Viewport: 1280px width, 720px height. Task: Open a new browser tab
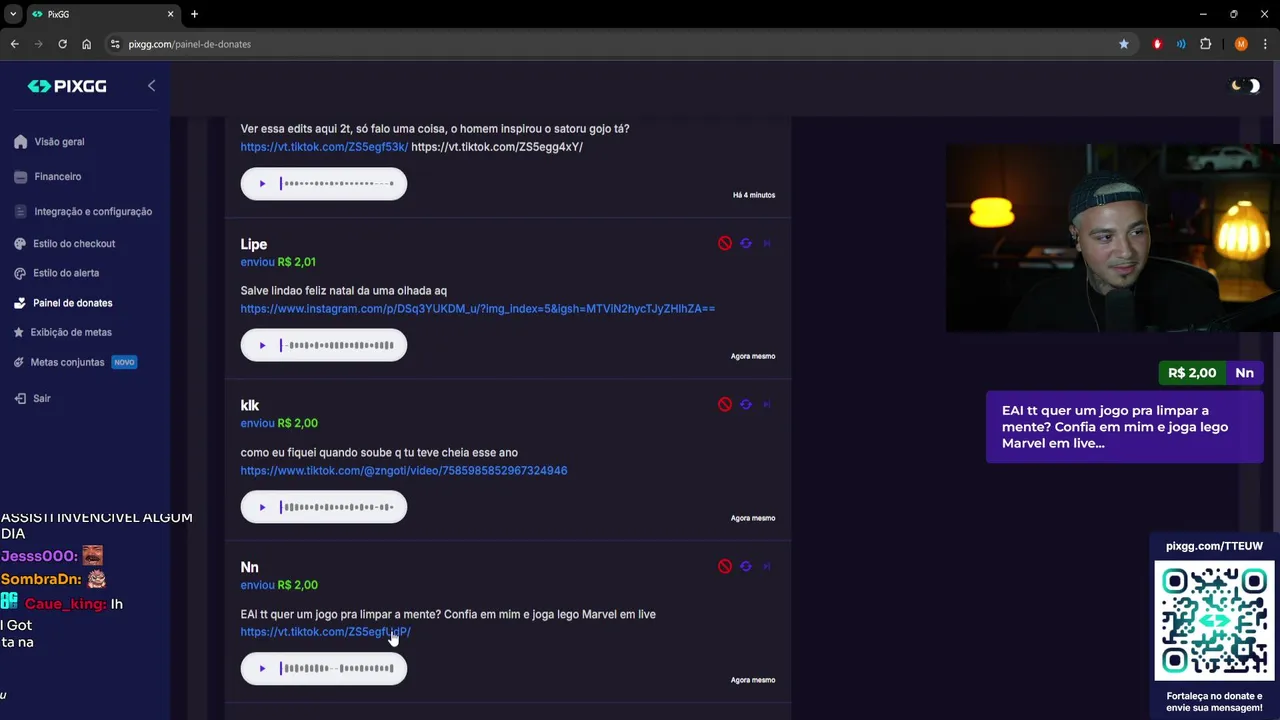point(194,14)
